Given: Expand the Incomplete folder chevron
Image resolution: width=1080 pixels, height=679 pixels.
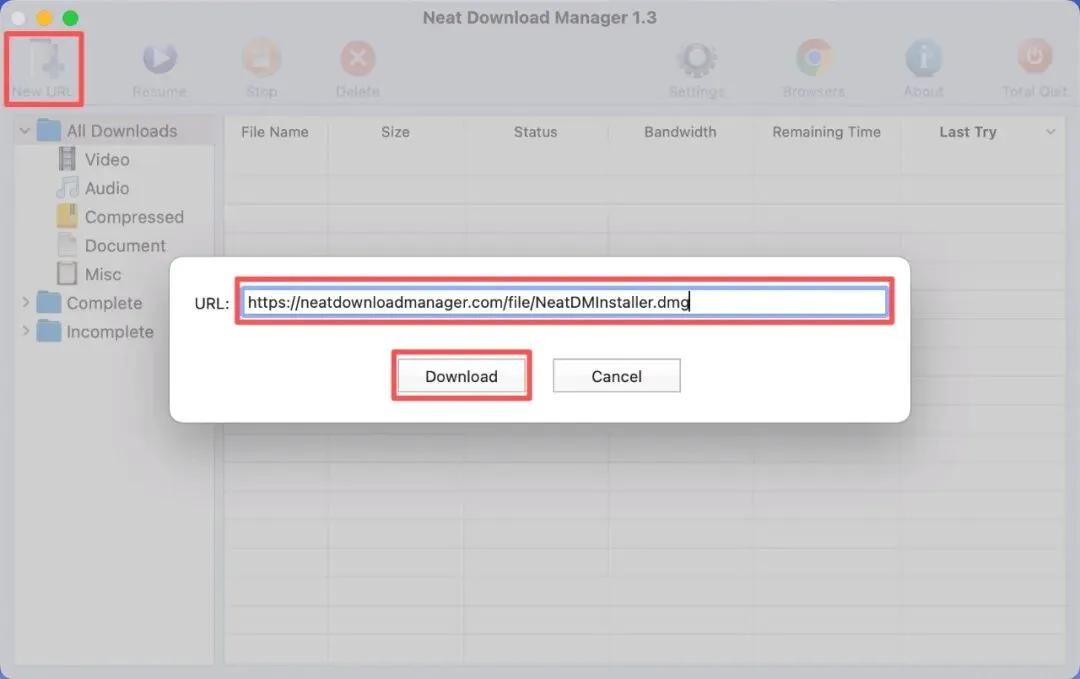Looking at the screenshot, I should coord(25,331).
